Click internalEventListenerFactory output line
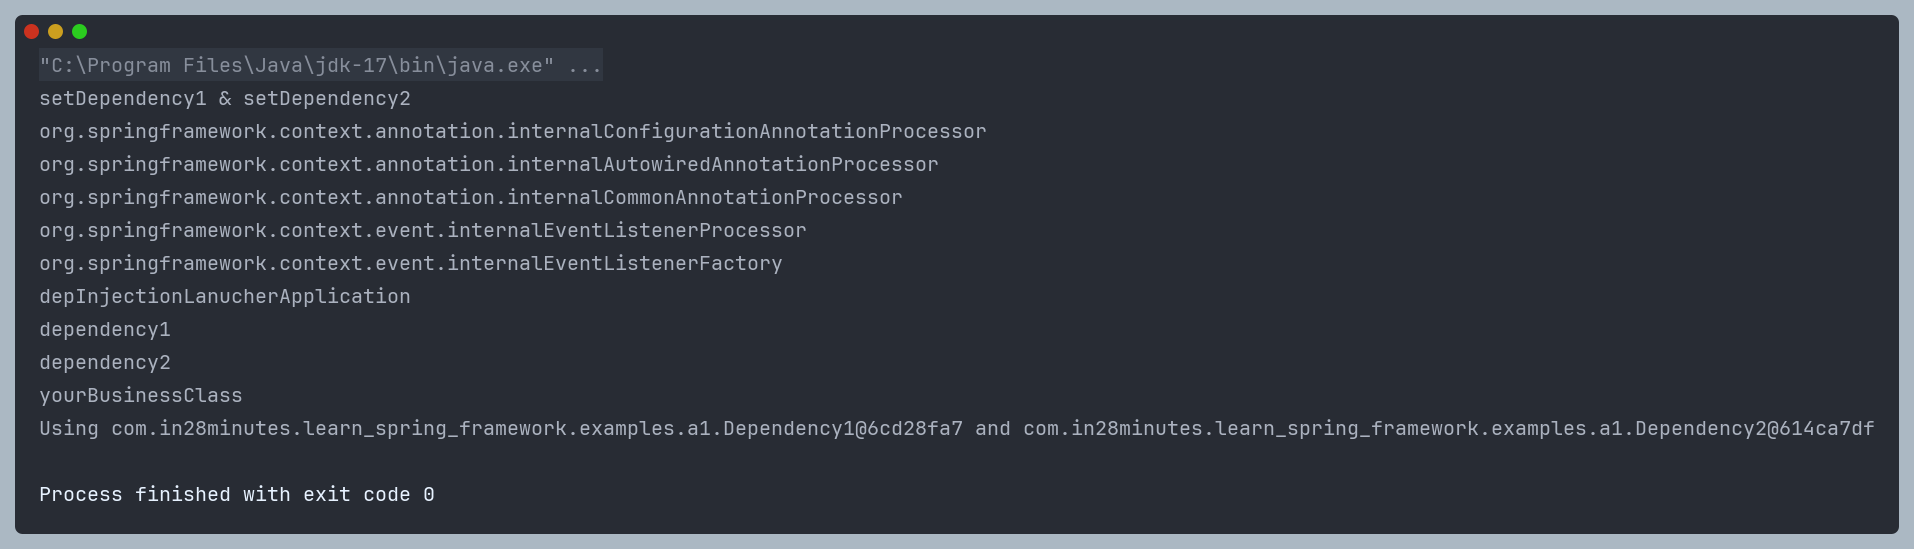Image resolution: width=1914 pixels, height=549 pixels. [x=411, y=264]
